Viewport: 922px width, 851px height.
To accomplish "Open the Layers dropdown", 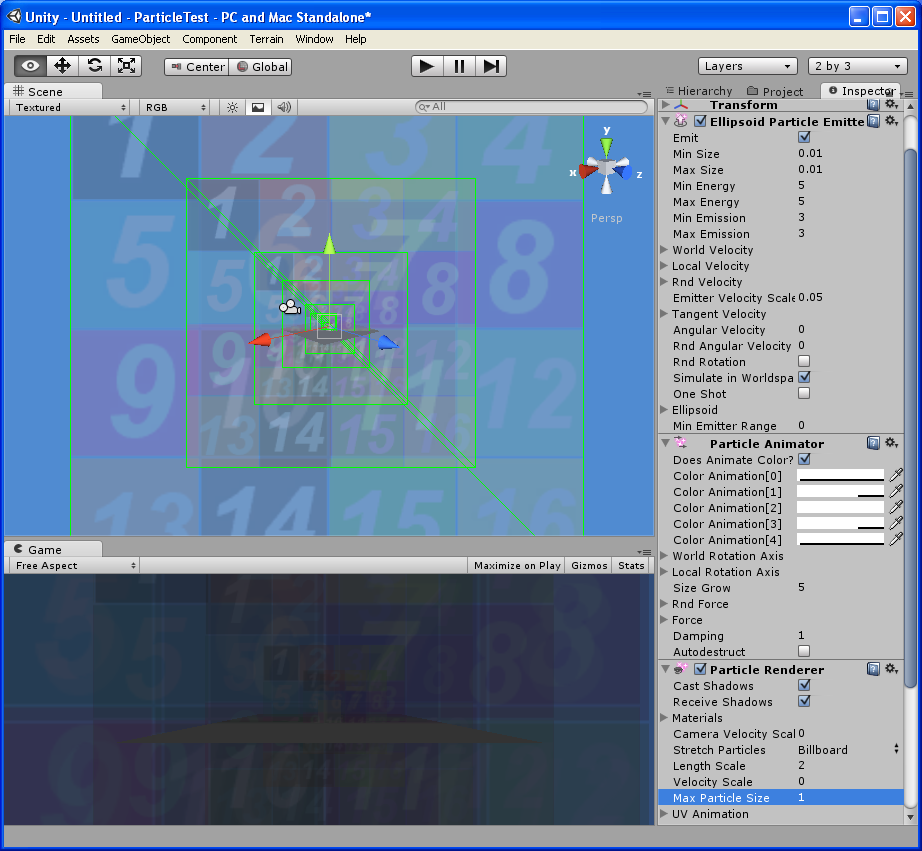I will [x=747, y=66].
